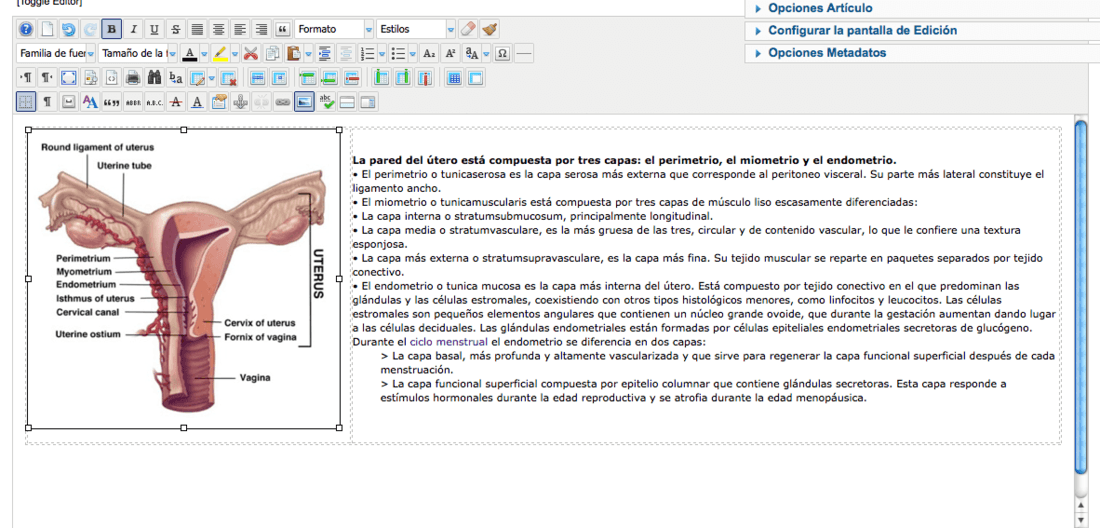Screen dimensions: 1100x528
Task: Toggle the visual aid guidelines
Action: coord(26,102)
